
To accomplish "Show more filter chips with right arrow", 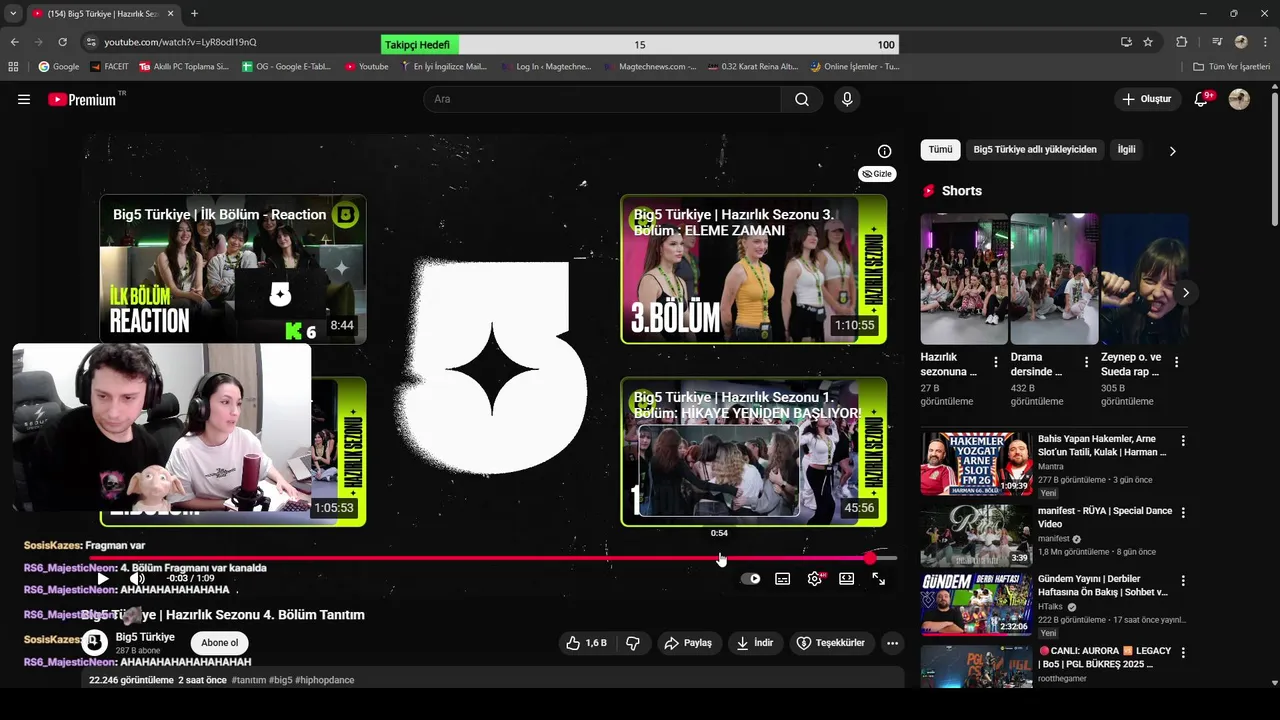I will click(1172, 151).
